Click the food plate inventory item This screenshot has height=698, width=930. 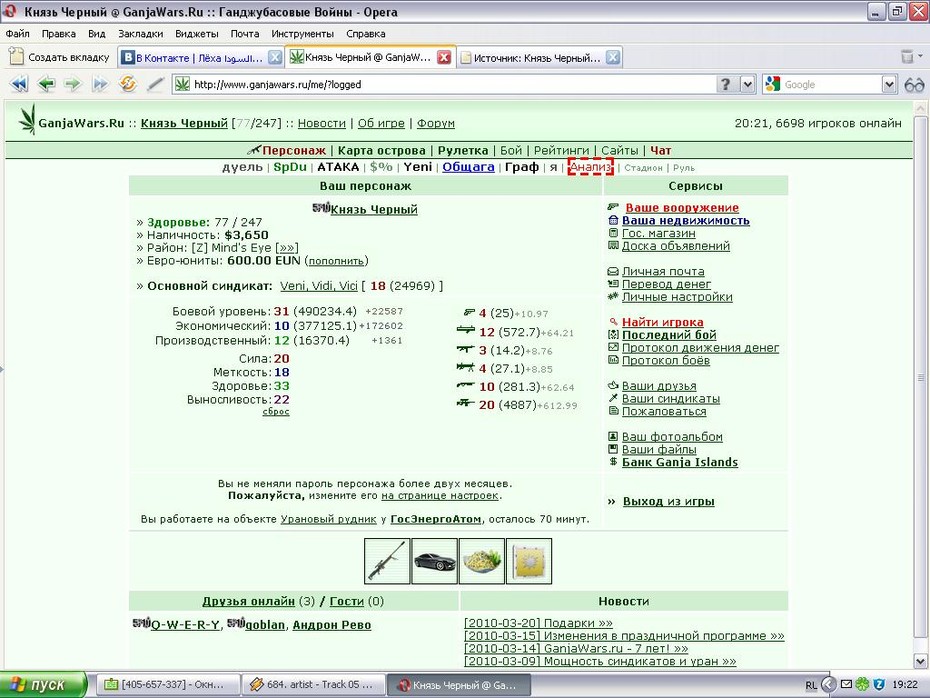pyautogui.click(x=482, y=561)
